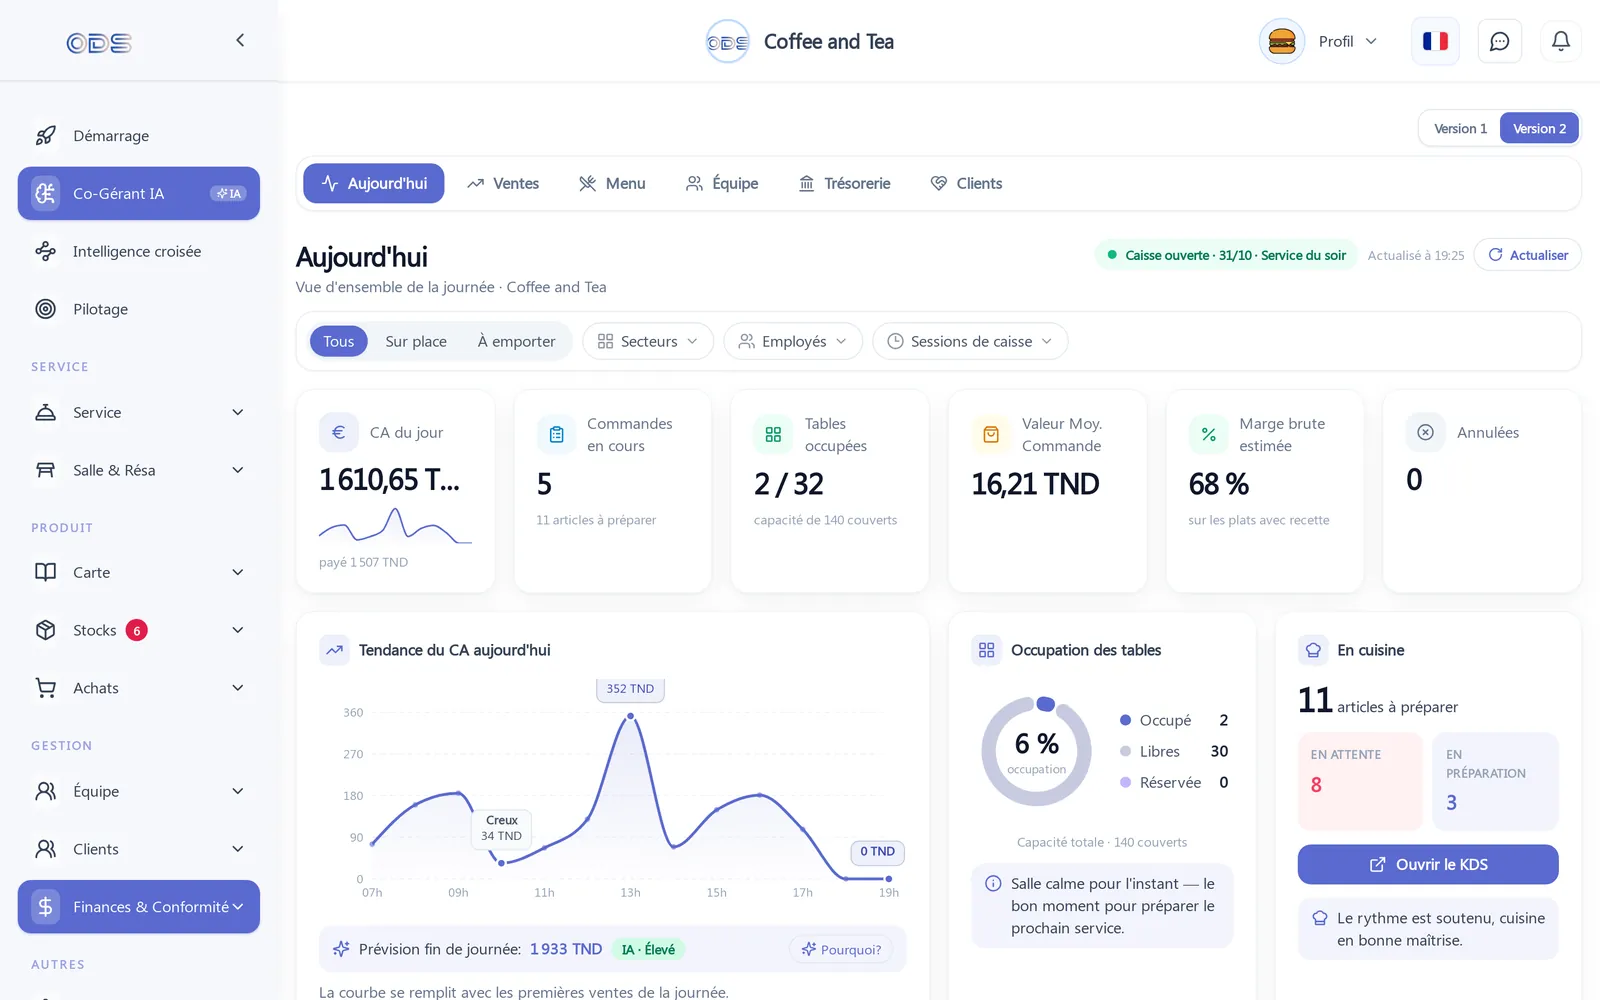Click the trend icon beside Tendance du CA

click(334, 650)
